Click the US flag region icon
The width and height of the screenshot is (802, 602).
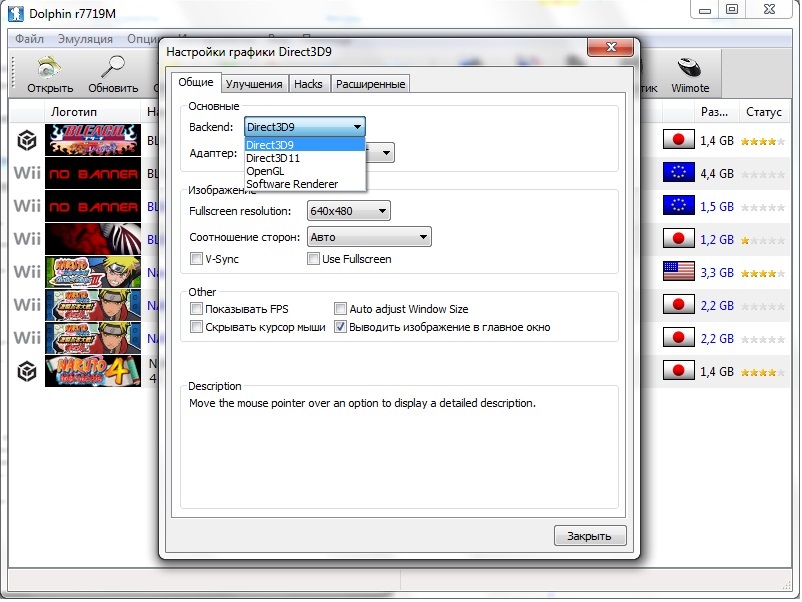tap(678, 272)
